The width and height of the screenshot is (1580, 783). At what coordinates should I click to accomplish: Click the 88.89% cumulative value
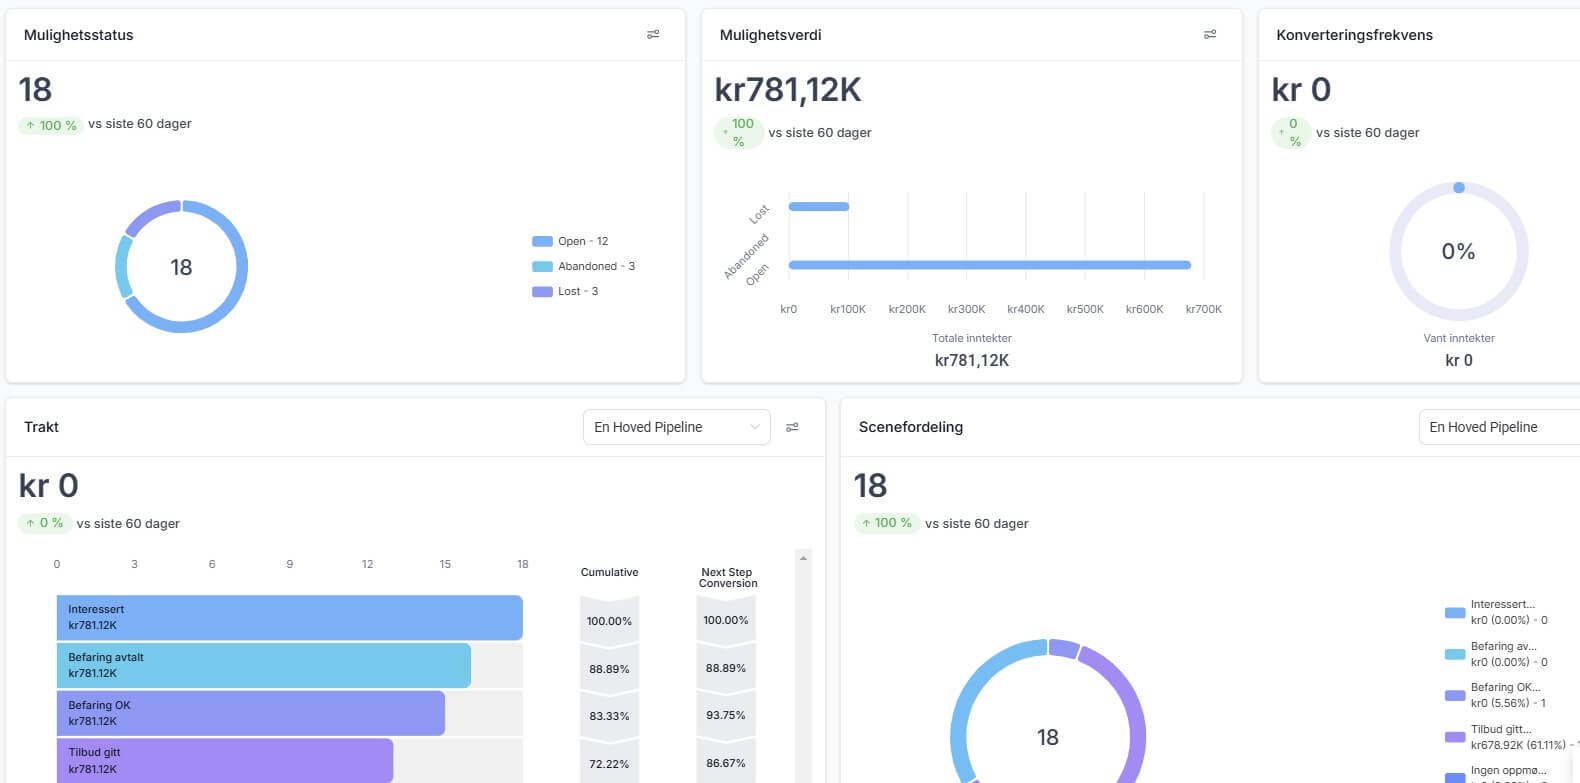point(609,669)
